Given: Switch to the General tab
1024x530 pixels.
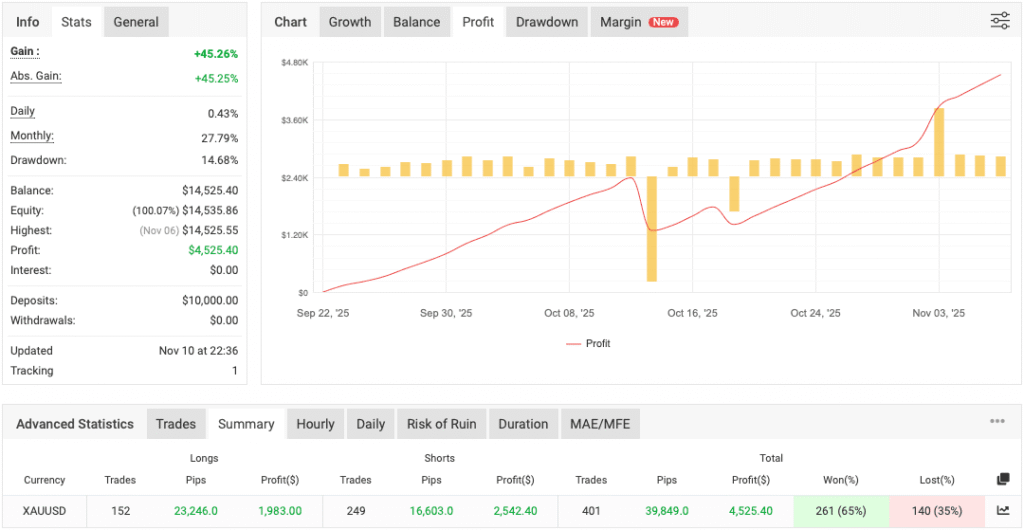Looking at the screenshot, I should click(136, 22).
